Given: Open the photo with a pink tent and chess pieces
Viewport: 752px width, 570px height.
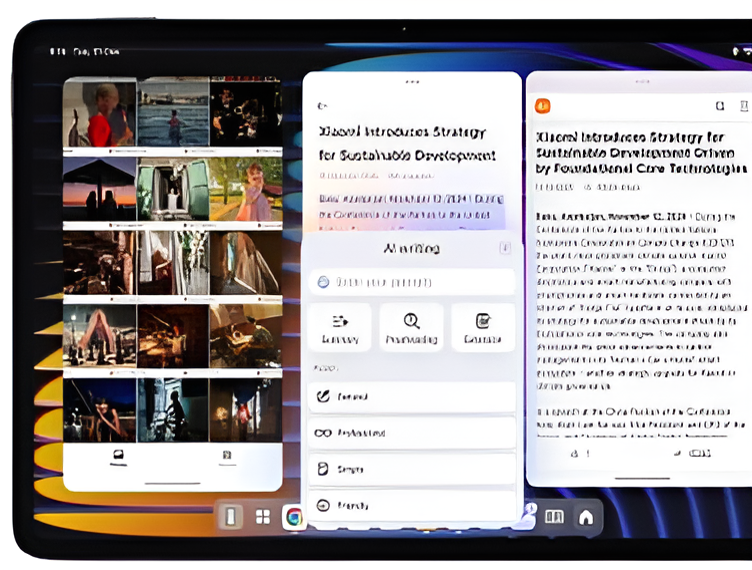Looking at the screenshot, I should coord(100,336).
